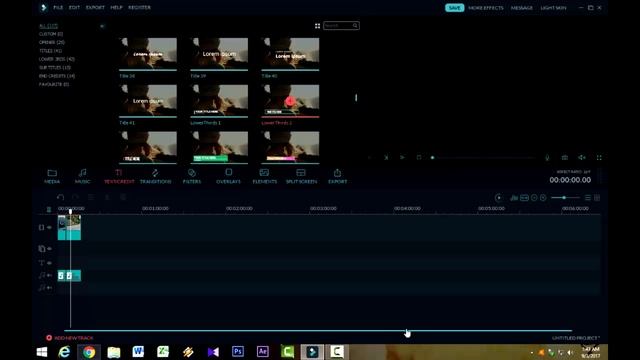The image size is (640, 360).
Task: Stop the preview playback
Action: click(x=419, y=157)
